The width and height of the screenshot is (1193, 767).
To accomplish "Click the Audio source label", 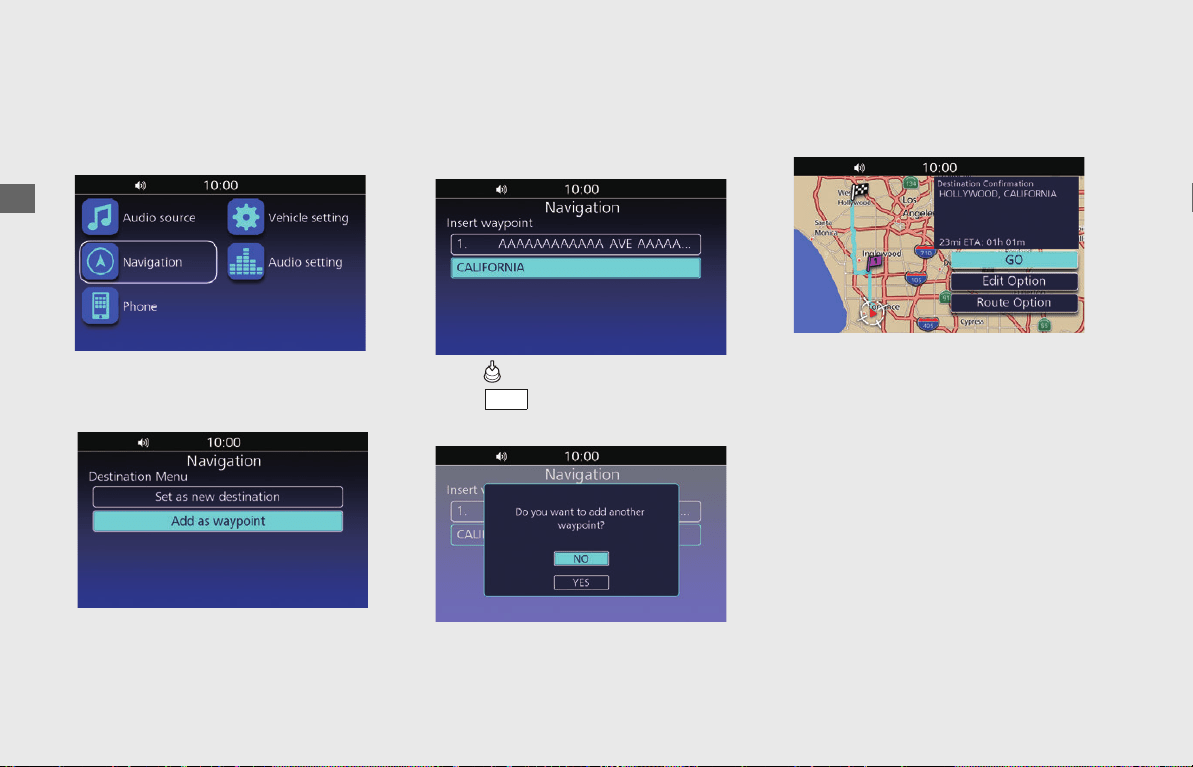I will 159,218.
